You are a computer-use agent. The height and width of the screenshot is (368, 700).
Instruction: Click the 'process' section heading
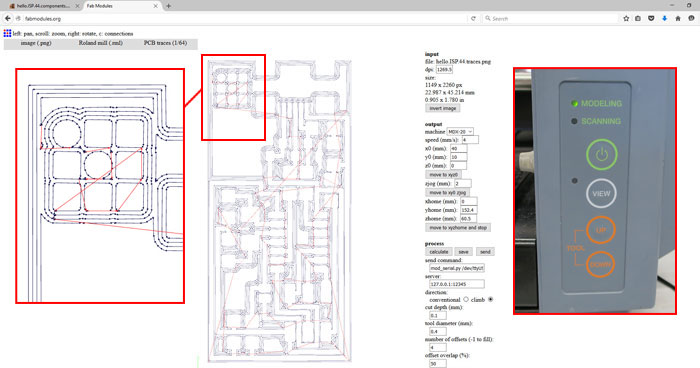434,244
